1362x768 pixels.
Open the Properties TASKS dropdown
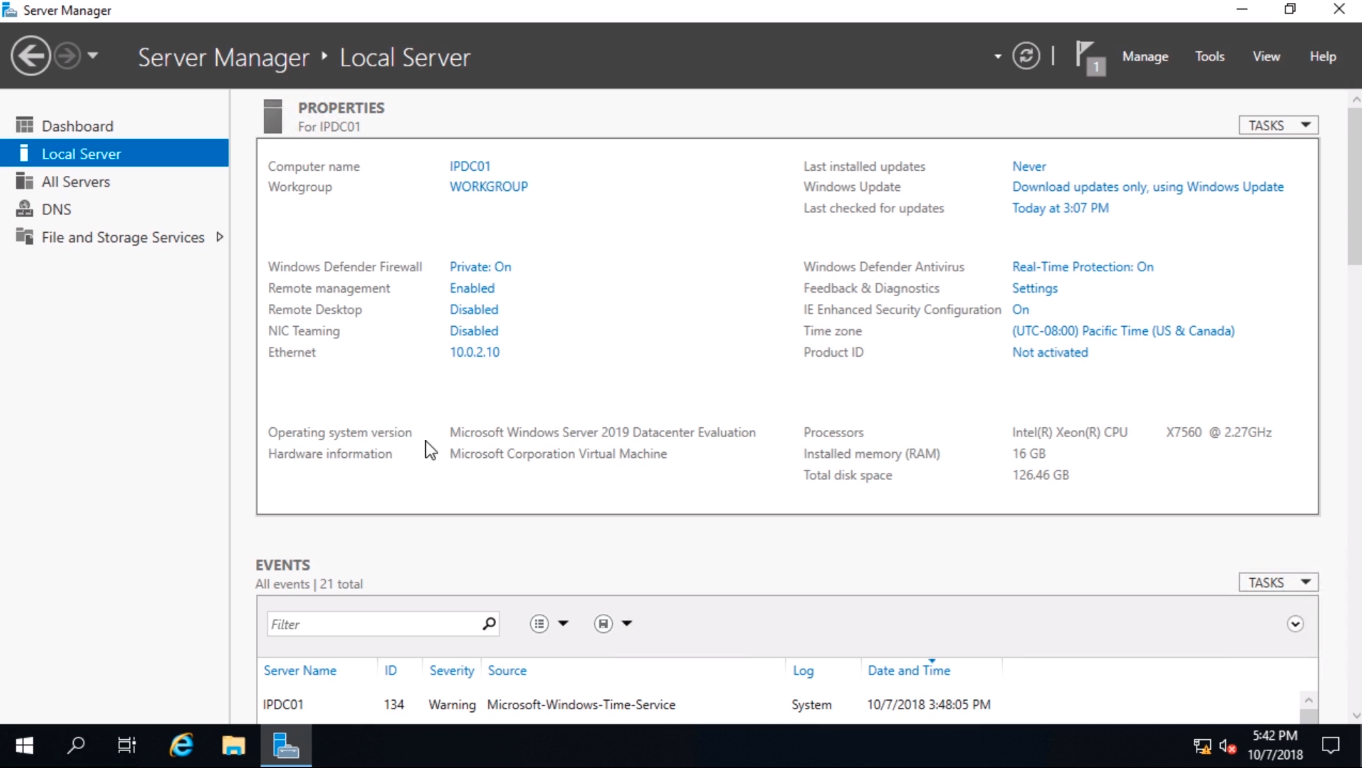pos(1278,125)
